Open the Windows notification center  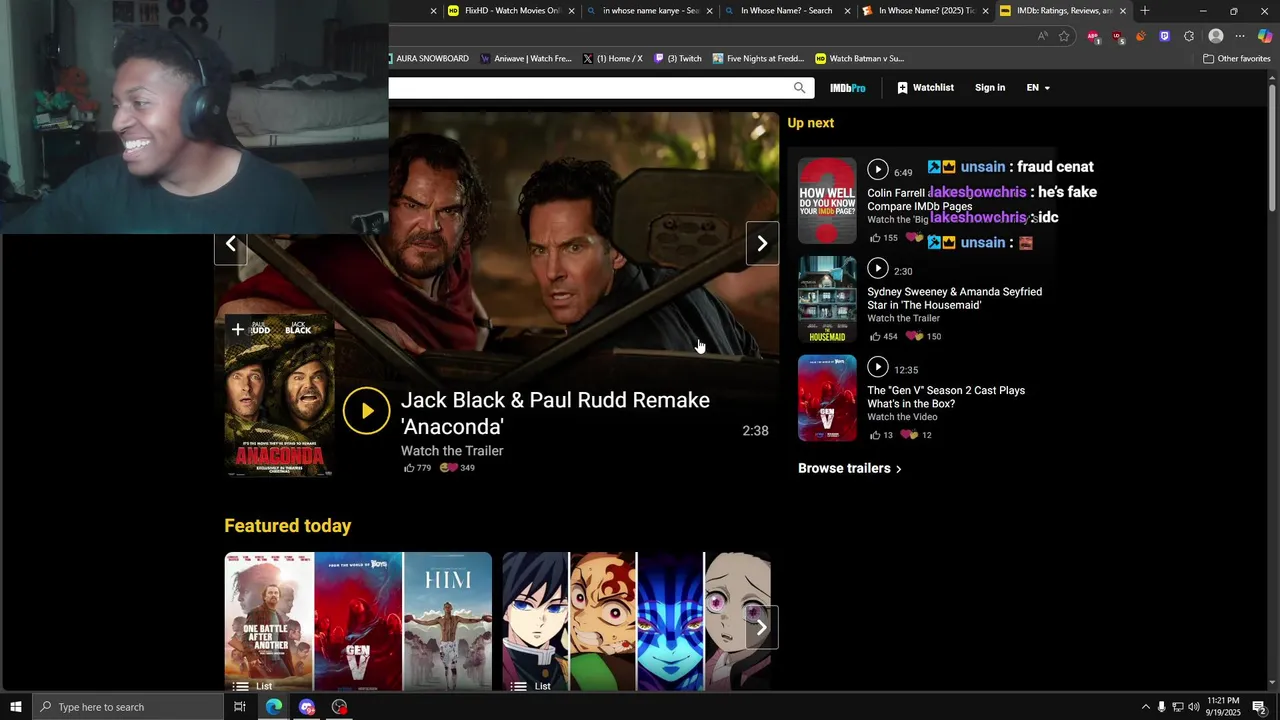coord(1260,707)
